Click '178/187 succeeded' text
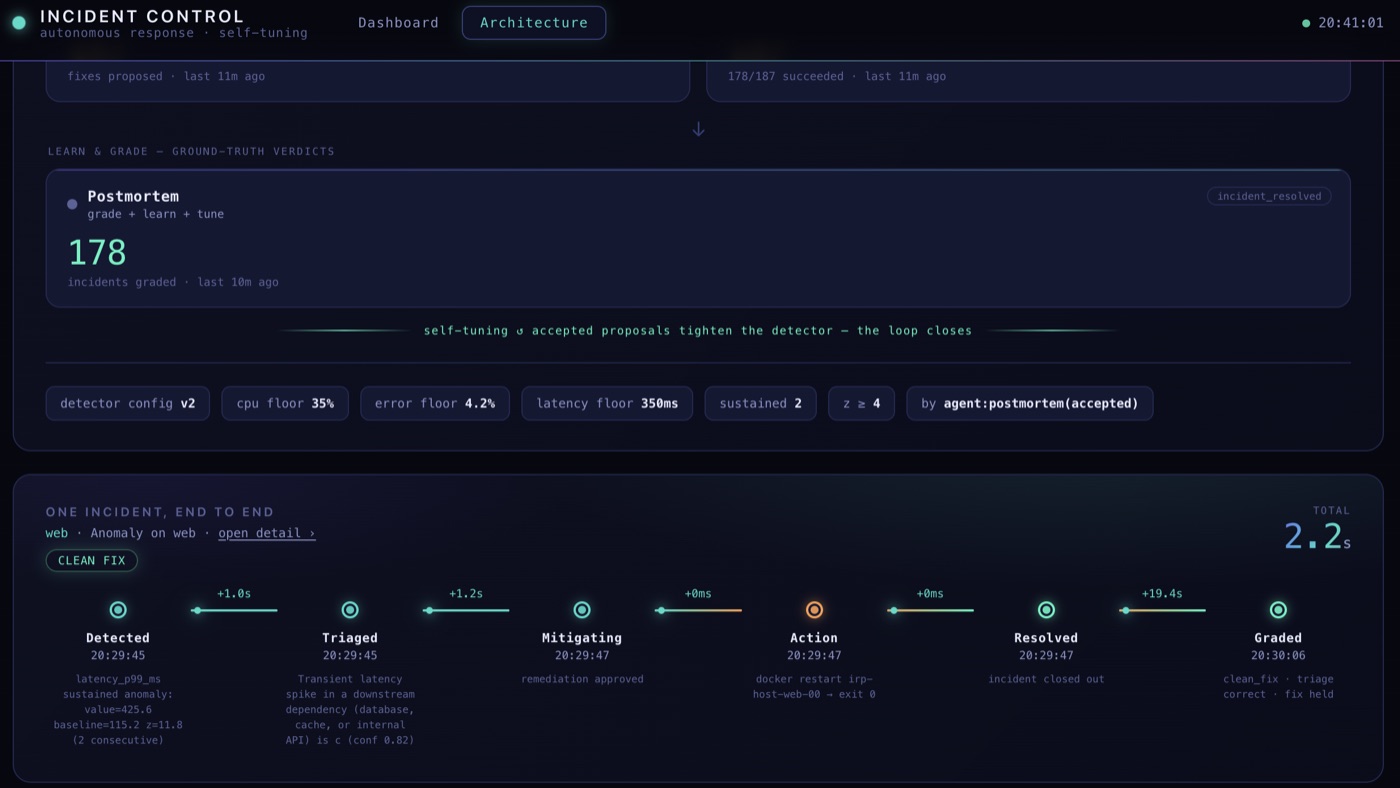The image size is (1400, 788). [x=786, y=76]
